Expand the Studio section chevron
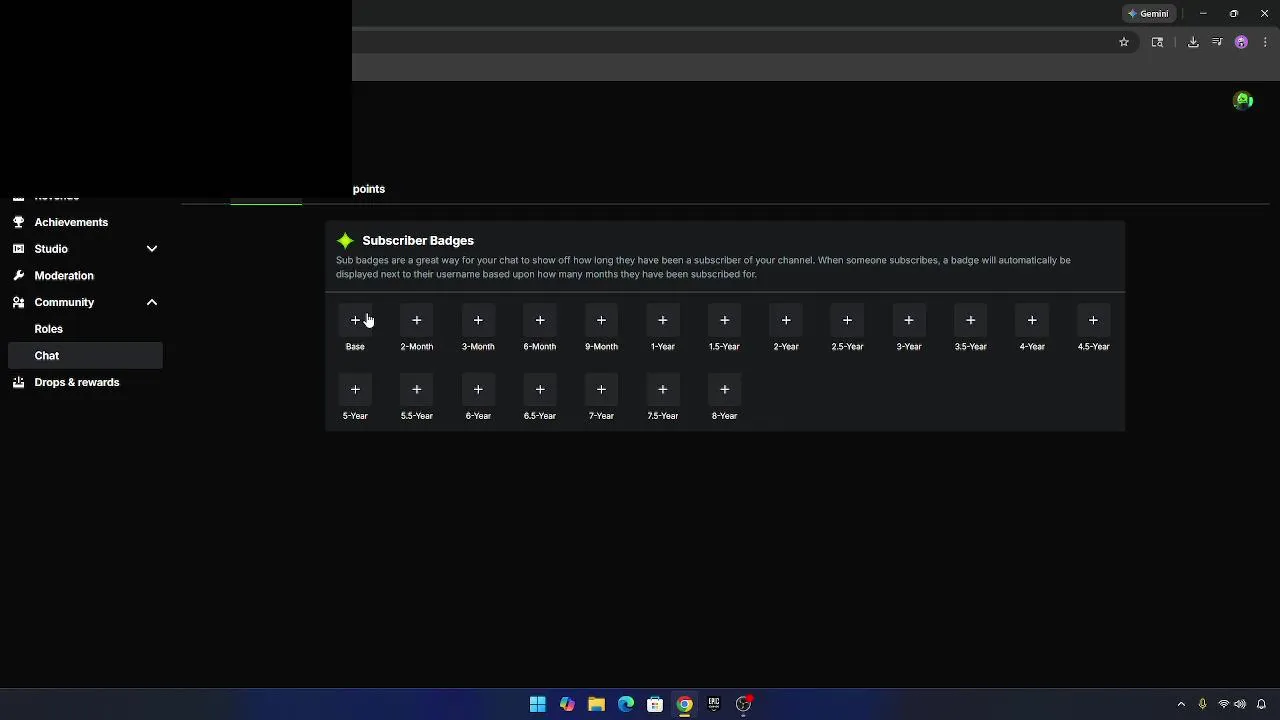 tap(152, 249)
